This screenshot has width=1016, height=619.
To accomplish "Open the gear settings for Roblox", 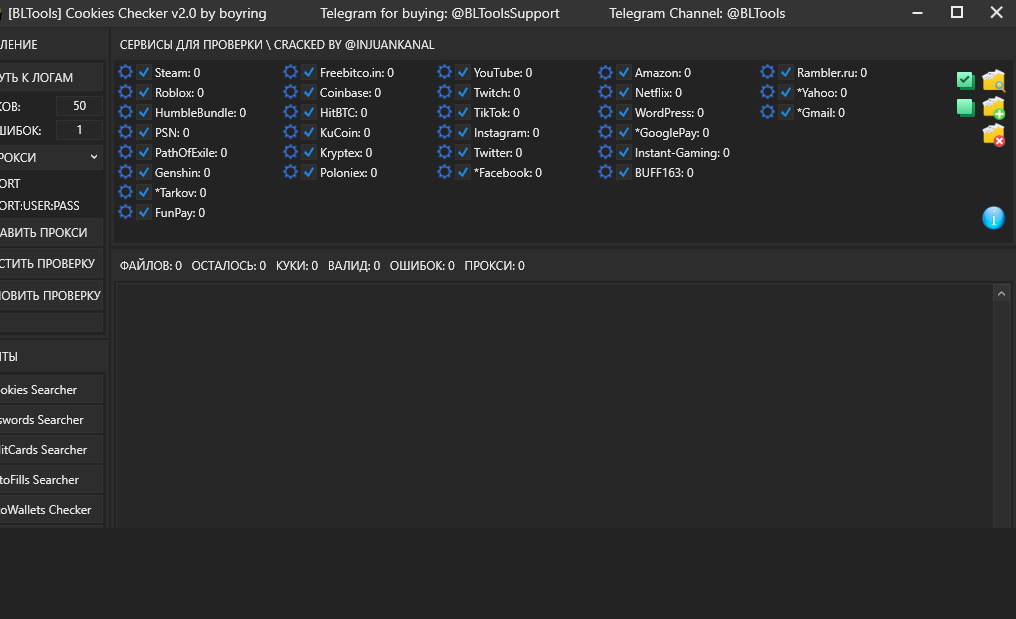I will [x=126, y=92].
